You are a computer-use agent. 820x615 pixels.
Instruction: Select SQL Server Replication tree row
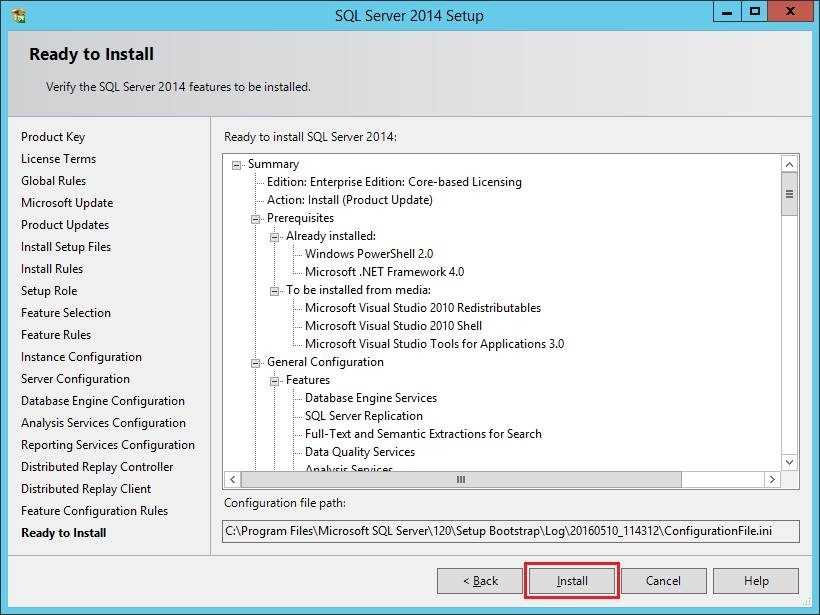363,416
